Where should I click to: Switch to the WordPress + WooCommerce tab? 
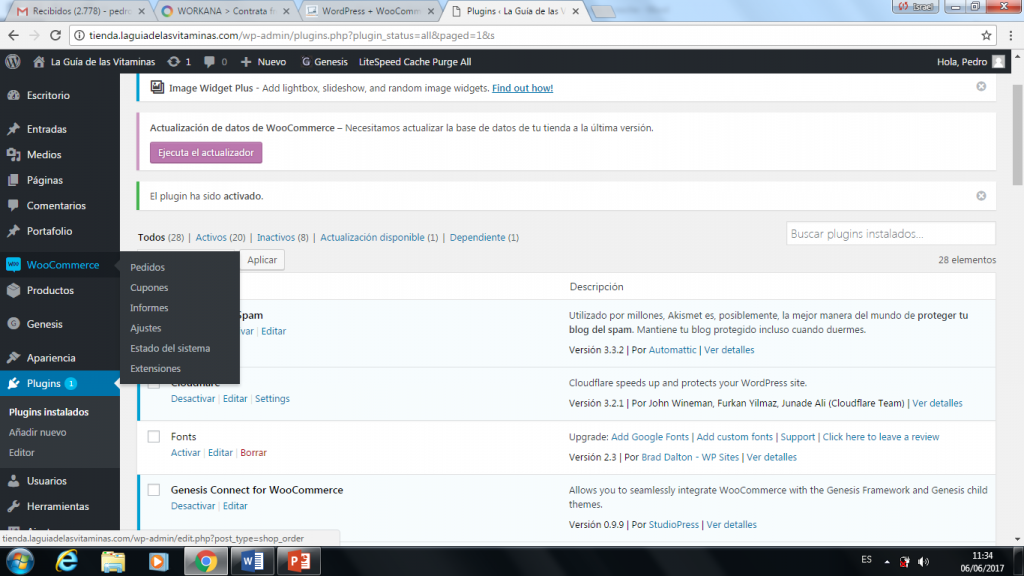click(371, 11)
